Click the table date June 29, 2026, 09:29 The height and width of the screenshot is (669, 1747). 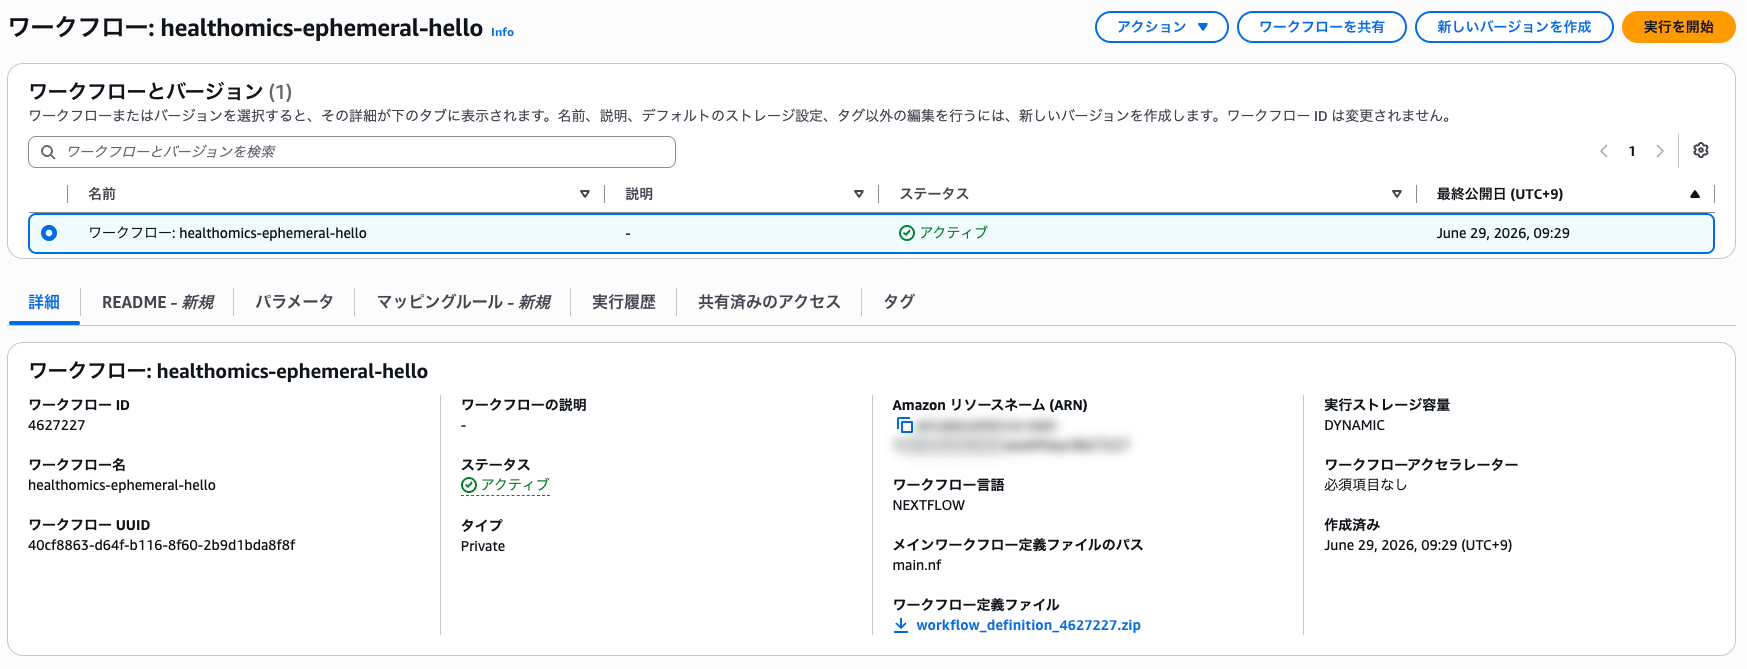pyautogui.click(x=1503, y=233)
